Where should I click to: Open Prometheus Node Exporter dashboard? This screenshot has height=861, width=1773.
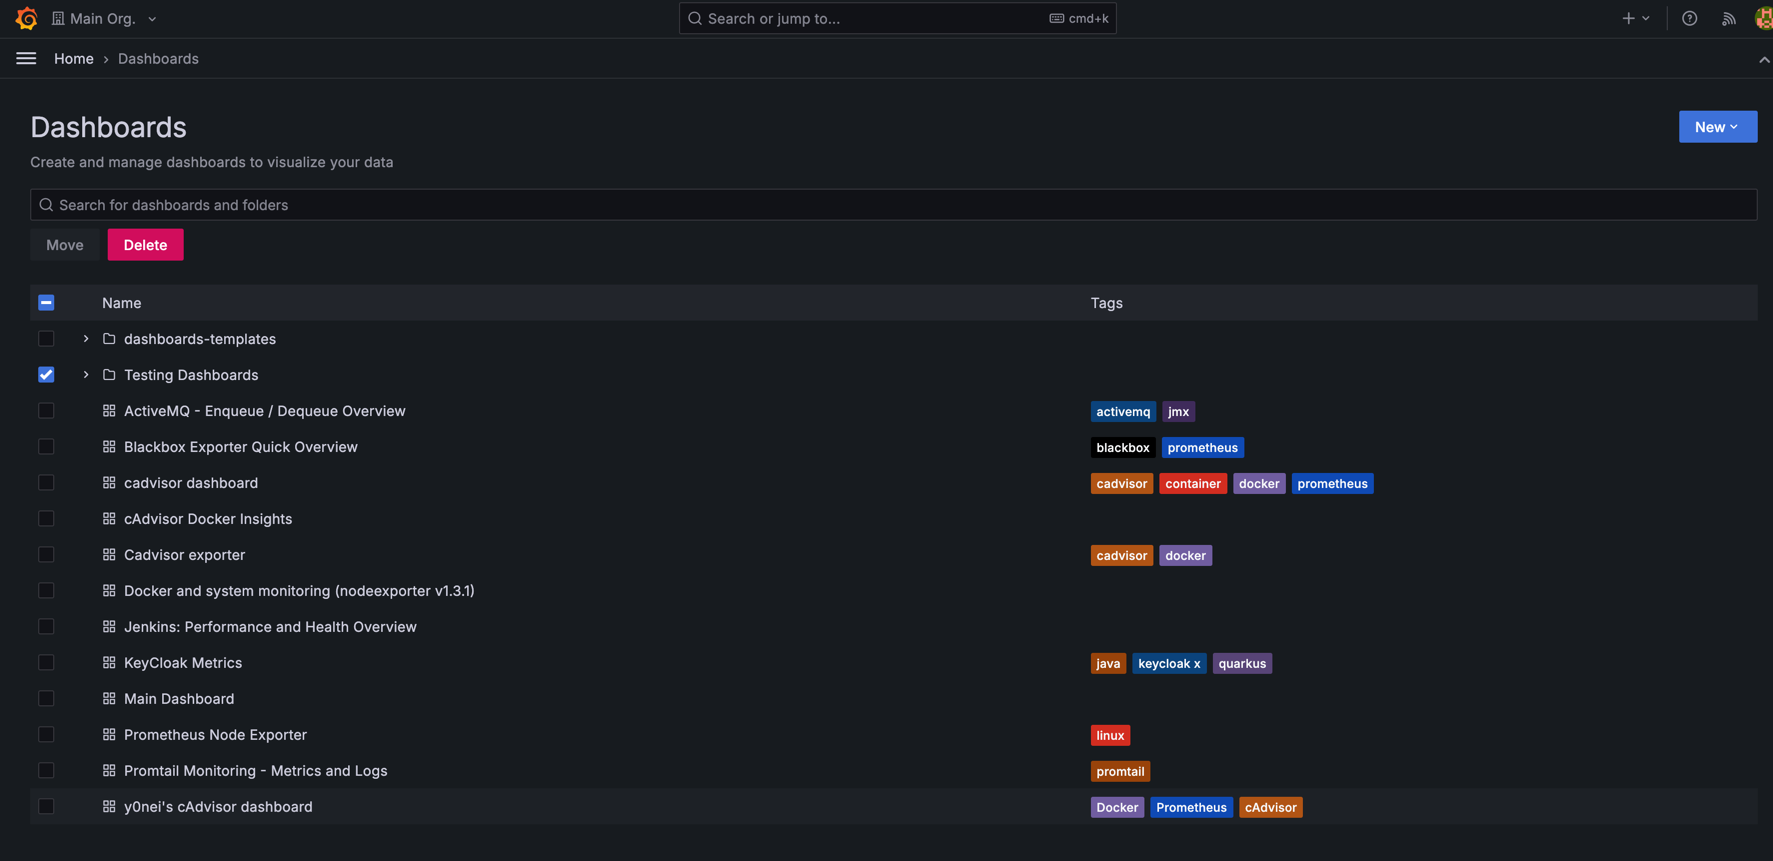215,735
